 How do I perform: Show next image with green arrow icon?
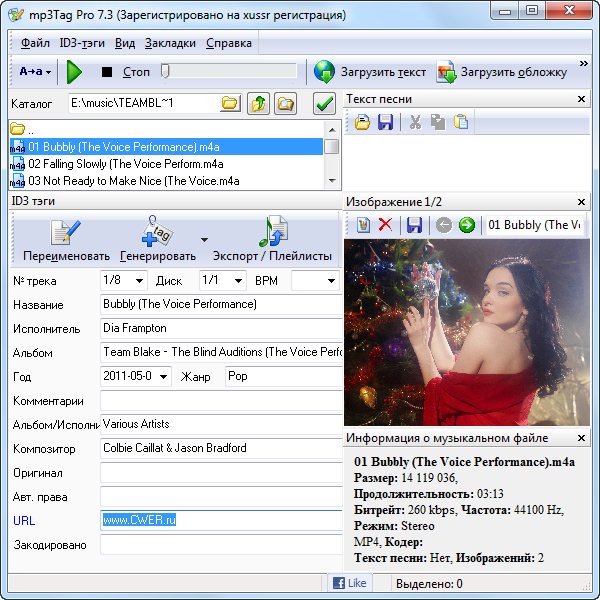pos(466,225)
